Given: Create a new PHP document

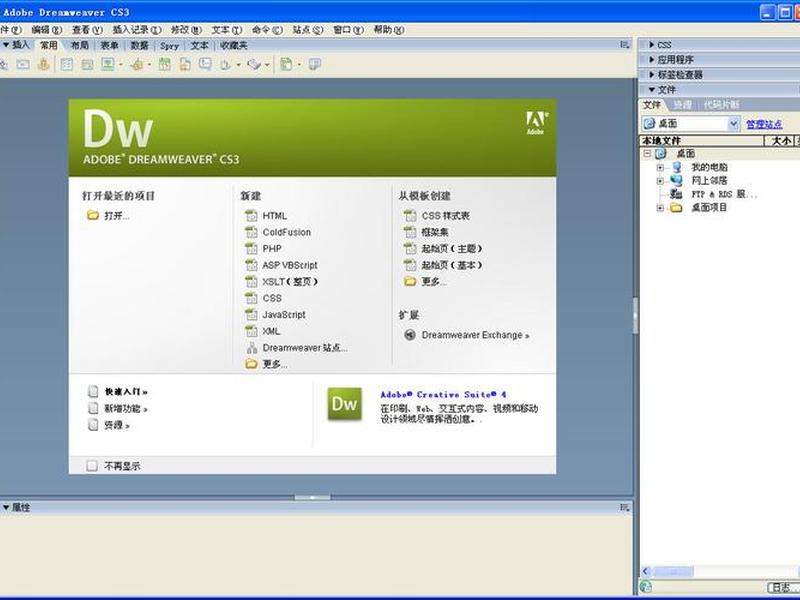Looking at the screenshot, I should [x=263, y=248].
